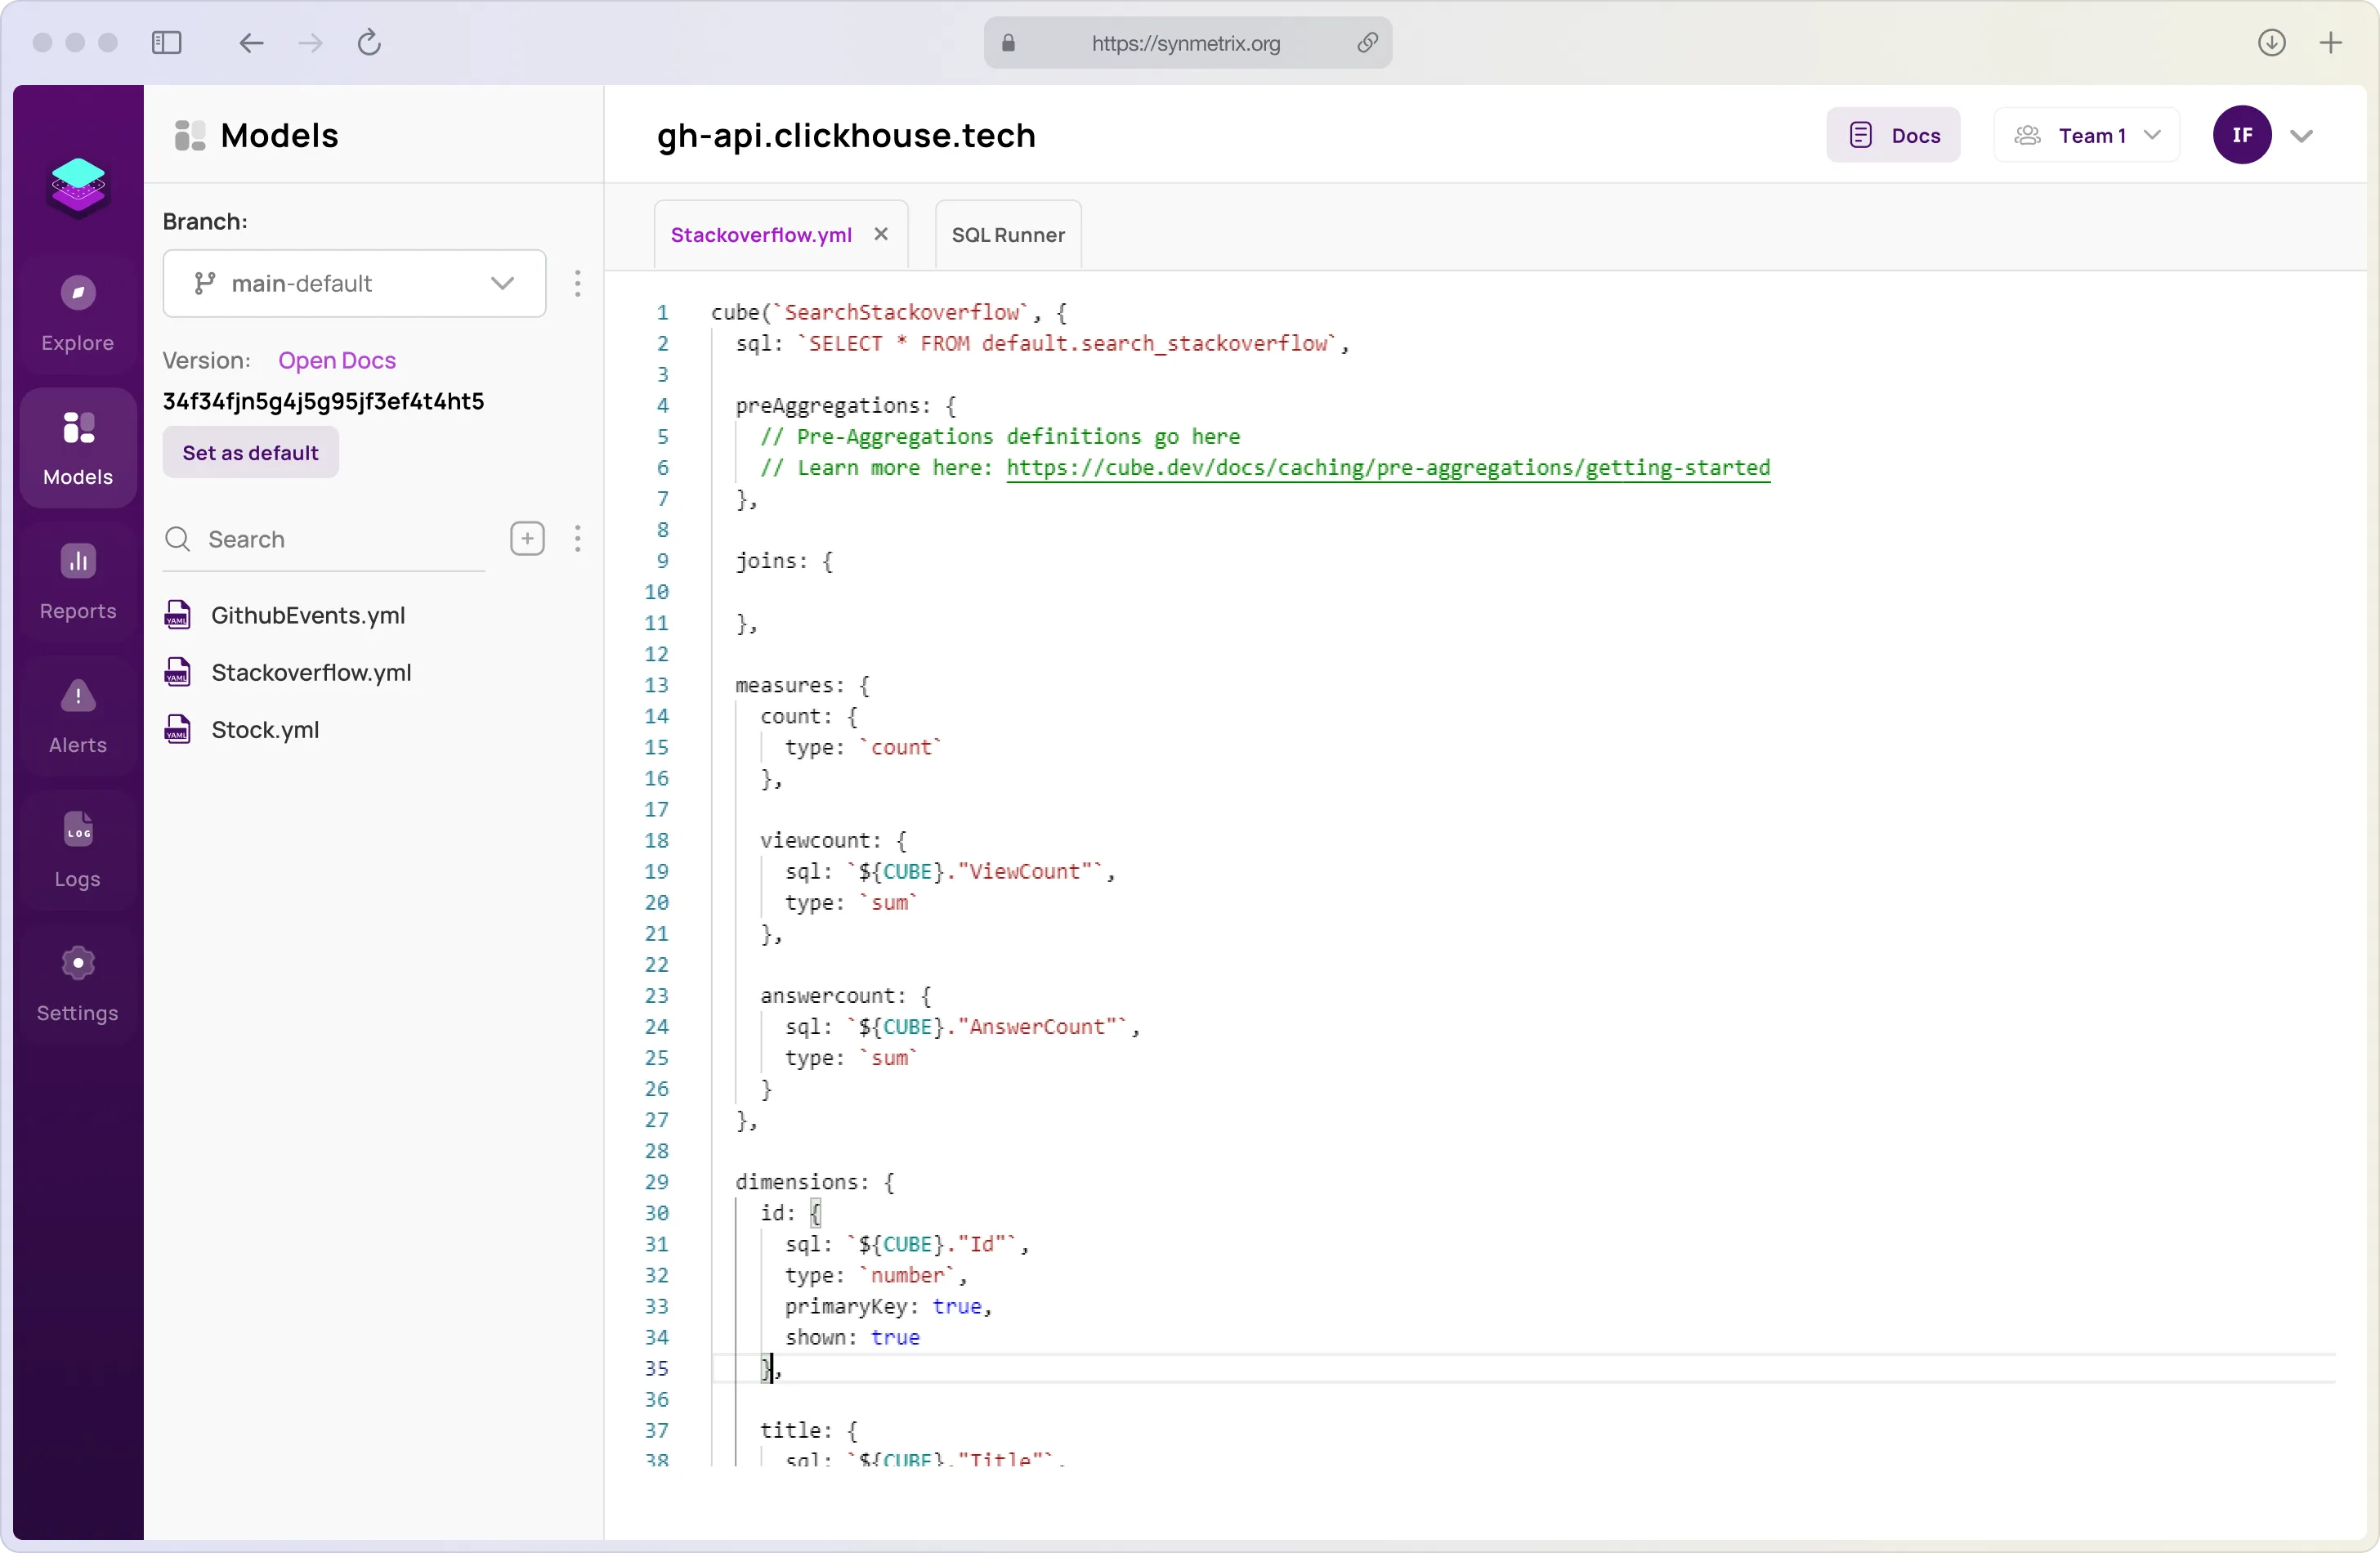Click the browser reload icon
Viewport: 2380px width, 1553px height.
(370, 43)
